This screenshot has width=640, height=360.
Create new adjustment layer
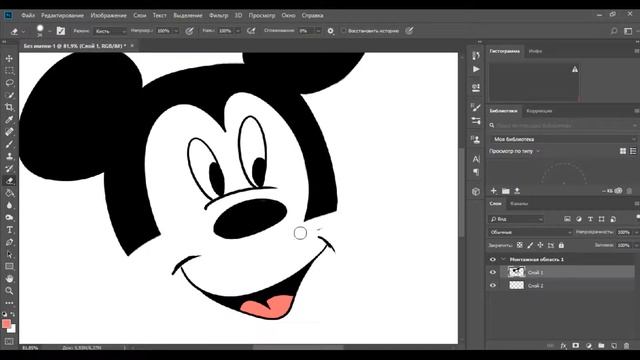pos(588,346)
